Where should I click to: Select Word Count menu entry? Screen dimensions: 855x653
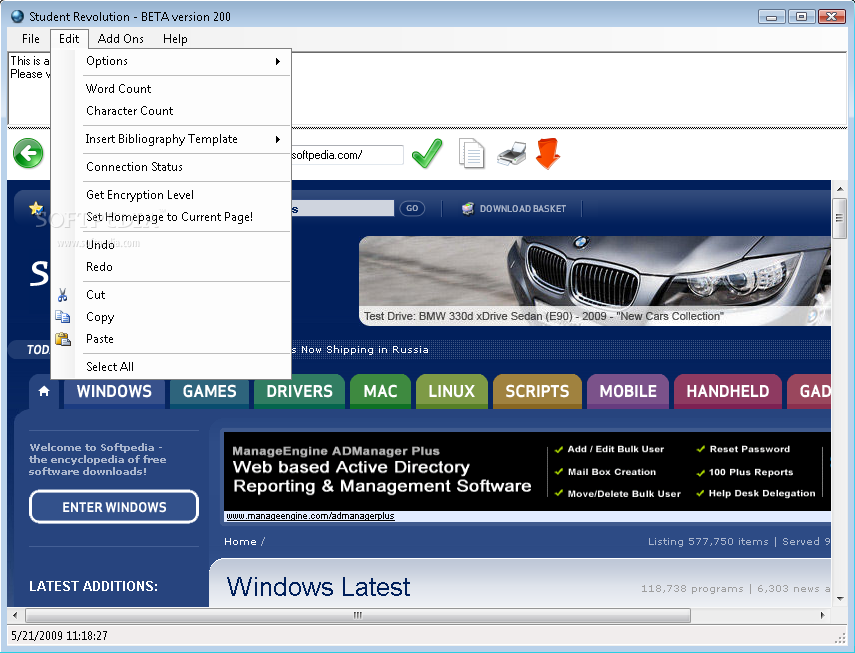pos(187,89)
